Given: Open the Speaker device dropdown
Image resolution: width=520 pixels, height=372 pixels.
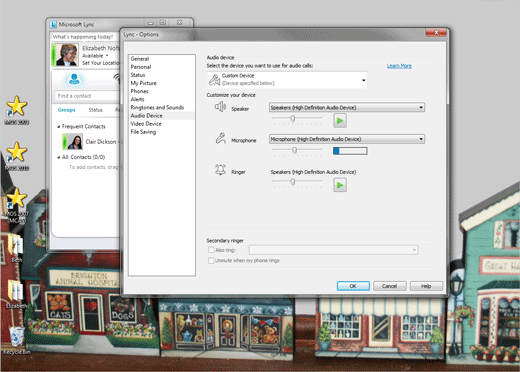Looking at the screenshot, I should pos(347,107).
